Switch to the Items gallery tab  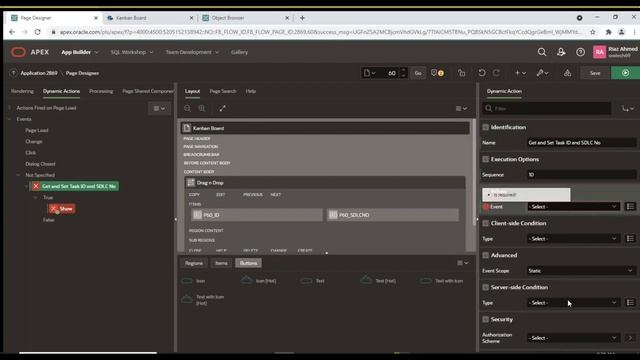pyautogui.click(x=221, y=263)
